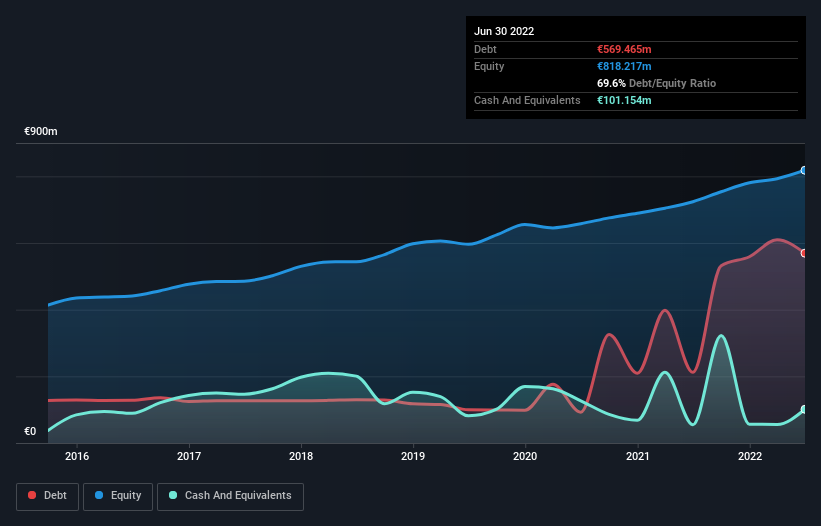
Task: Click the 2020 x-axis label
Action: (525, 456)
